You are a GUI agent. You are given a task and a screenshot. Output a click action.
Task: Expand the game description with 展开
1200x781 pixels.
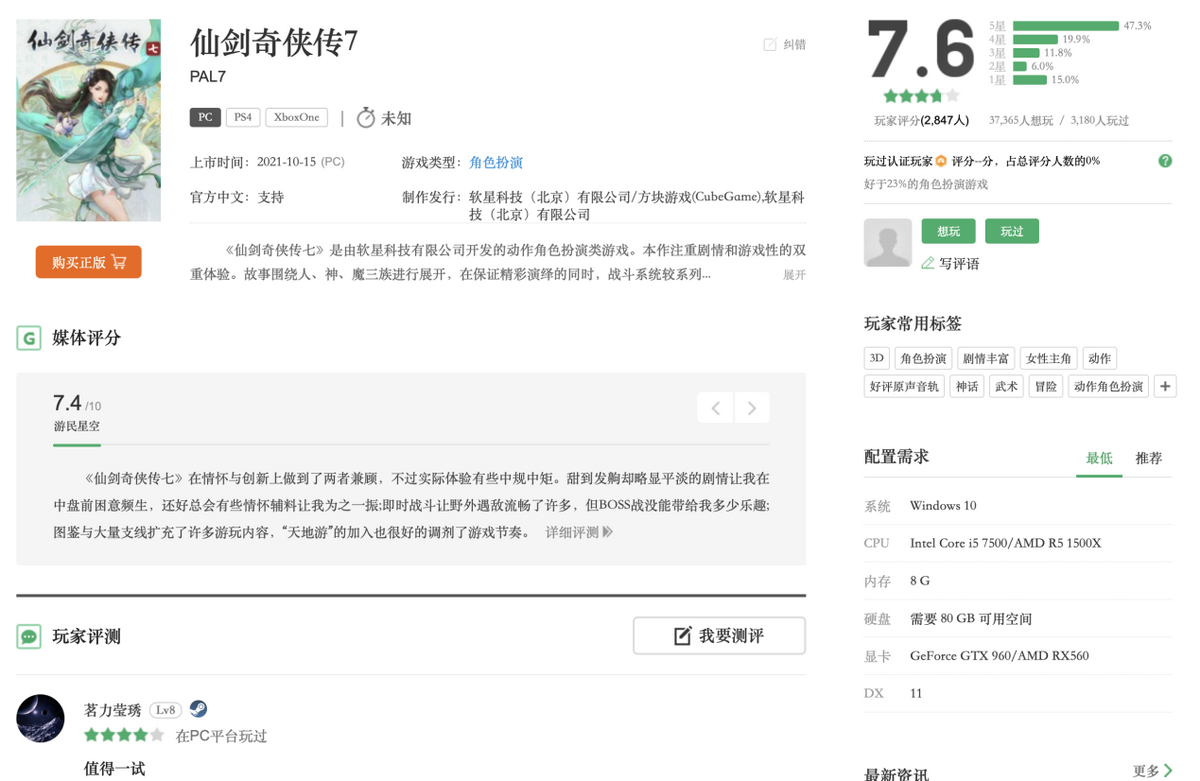pos(794,275)
